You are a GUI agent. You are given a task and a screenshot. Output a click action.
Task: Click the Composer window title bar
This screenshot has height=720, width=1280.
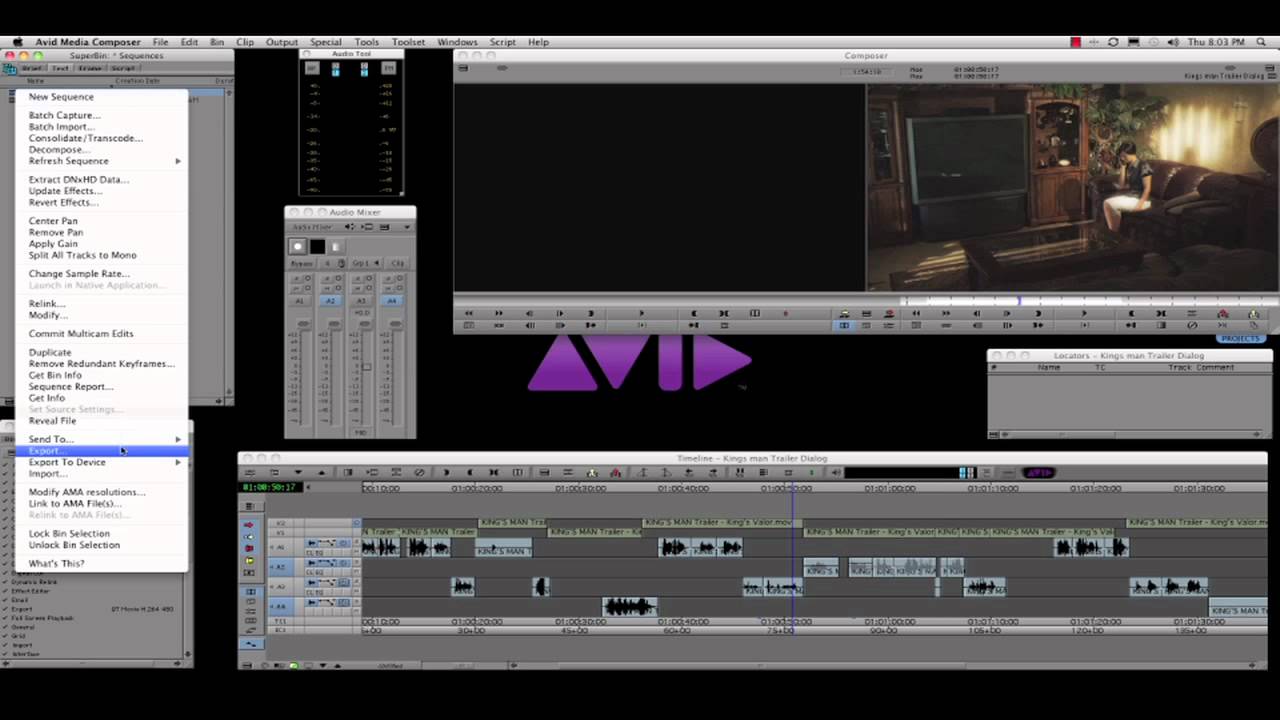click(x=866, y=56)
